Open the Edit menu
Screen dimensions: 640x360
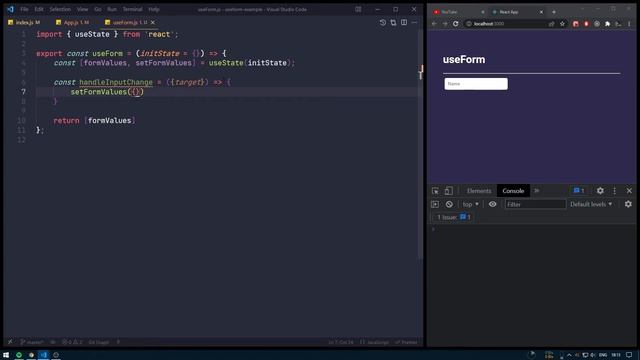coord(39,9)
